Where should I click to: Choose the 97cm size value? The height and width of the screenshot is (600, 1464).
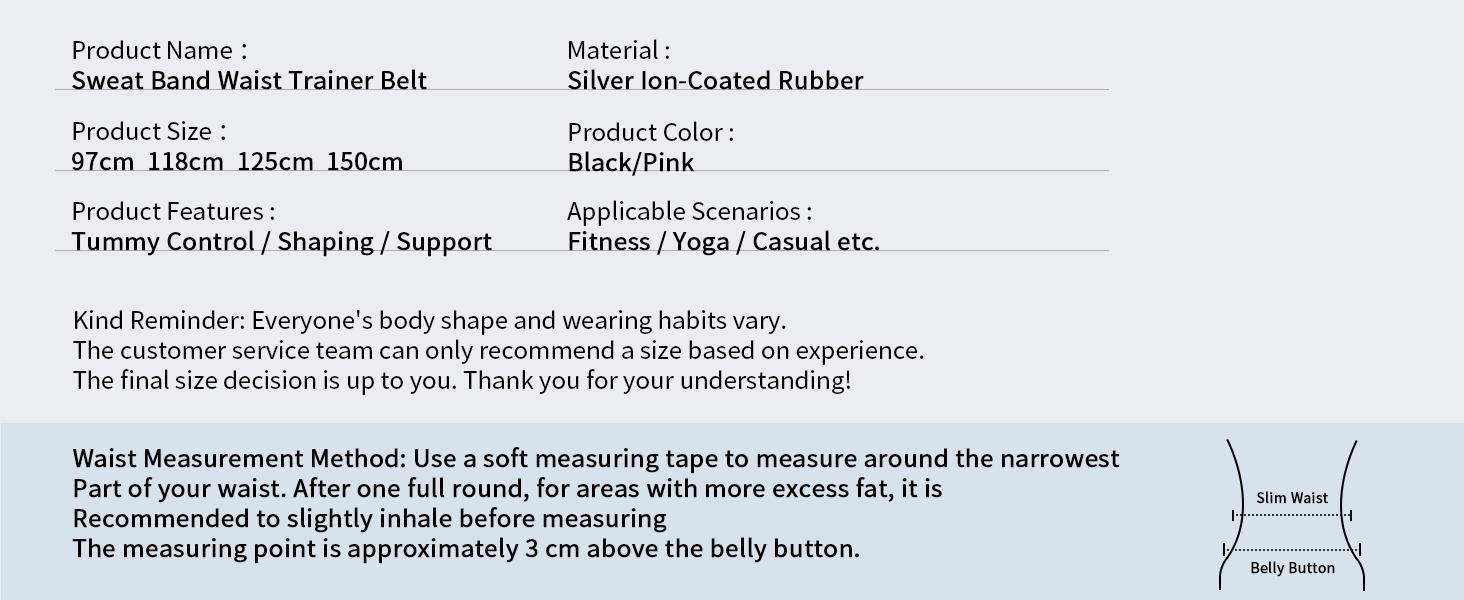coord(102,161)
